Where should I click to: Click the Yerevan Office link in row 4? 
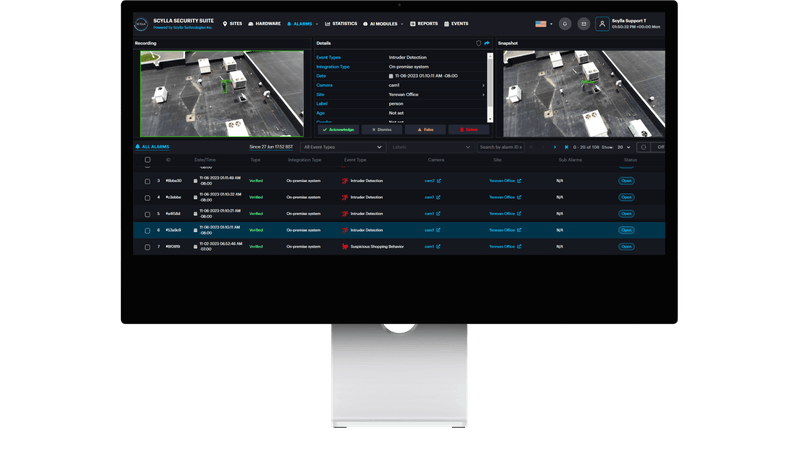pyautogui.click(x=502, y=197)
